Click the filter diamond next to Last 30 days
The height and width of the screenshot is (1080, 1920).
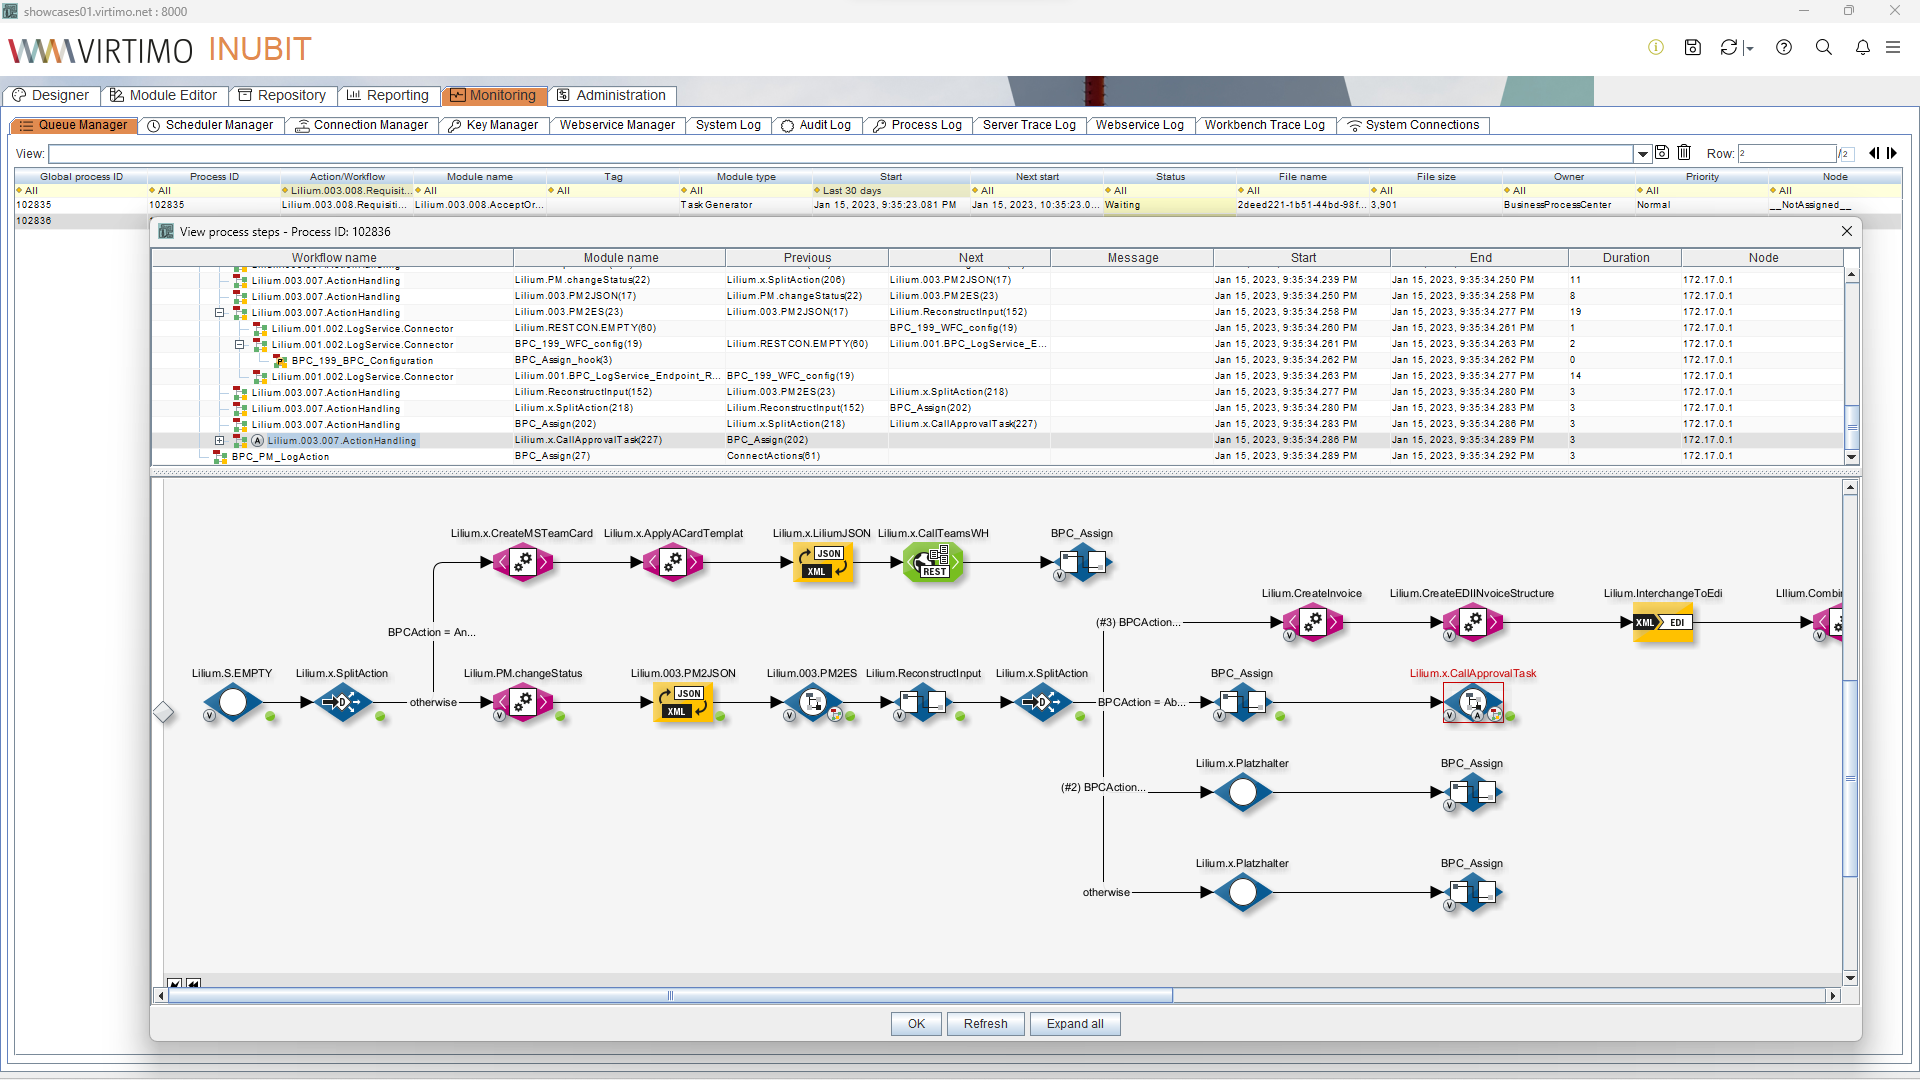(818, 190)
